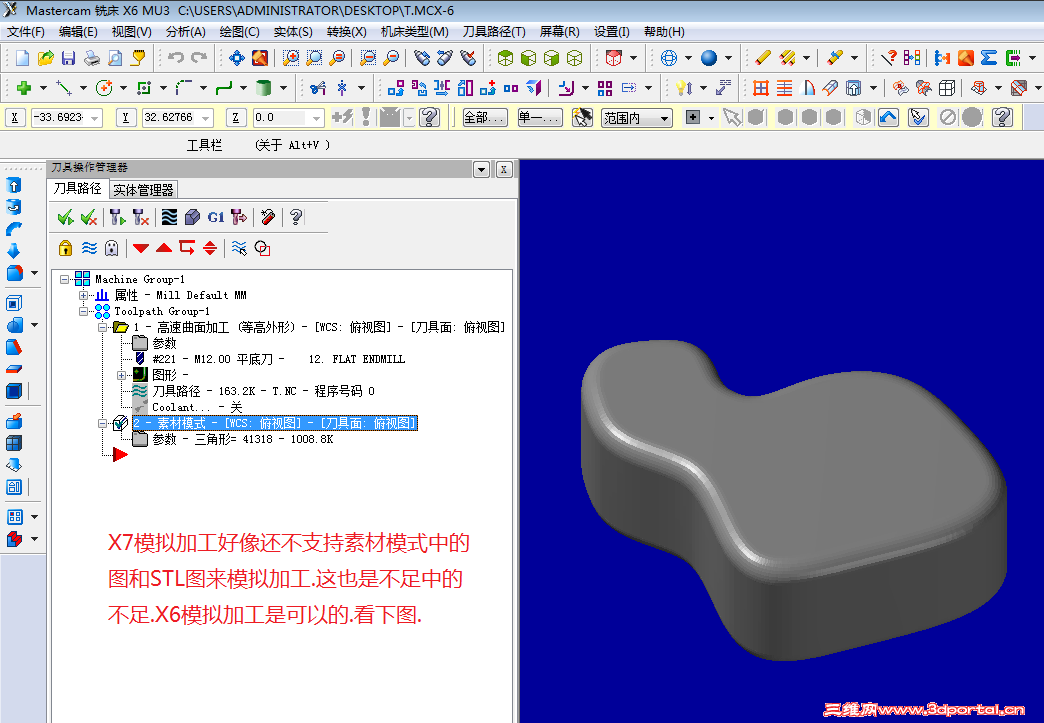Toggle toolpath display with blue waves icon
This screenshot has width=1044, height=723.
(x=89, y=248)
